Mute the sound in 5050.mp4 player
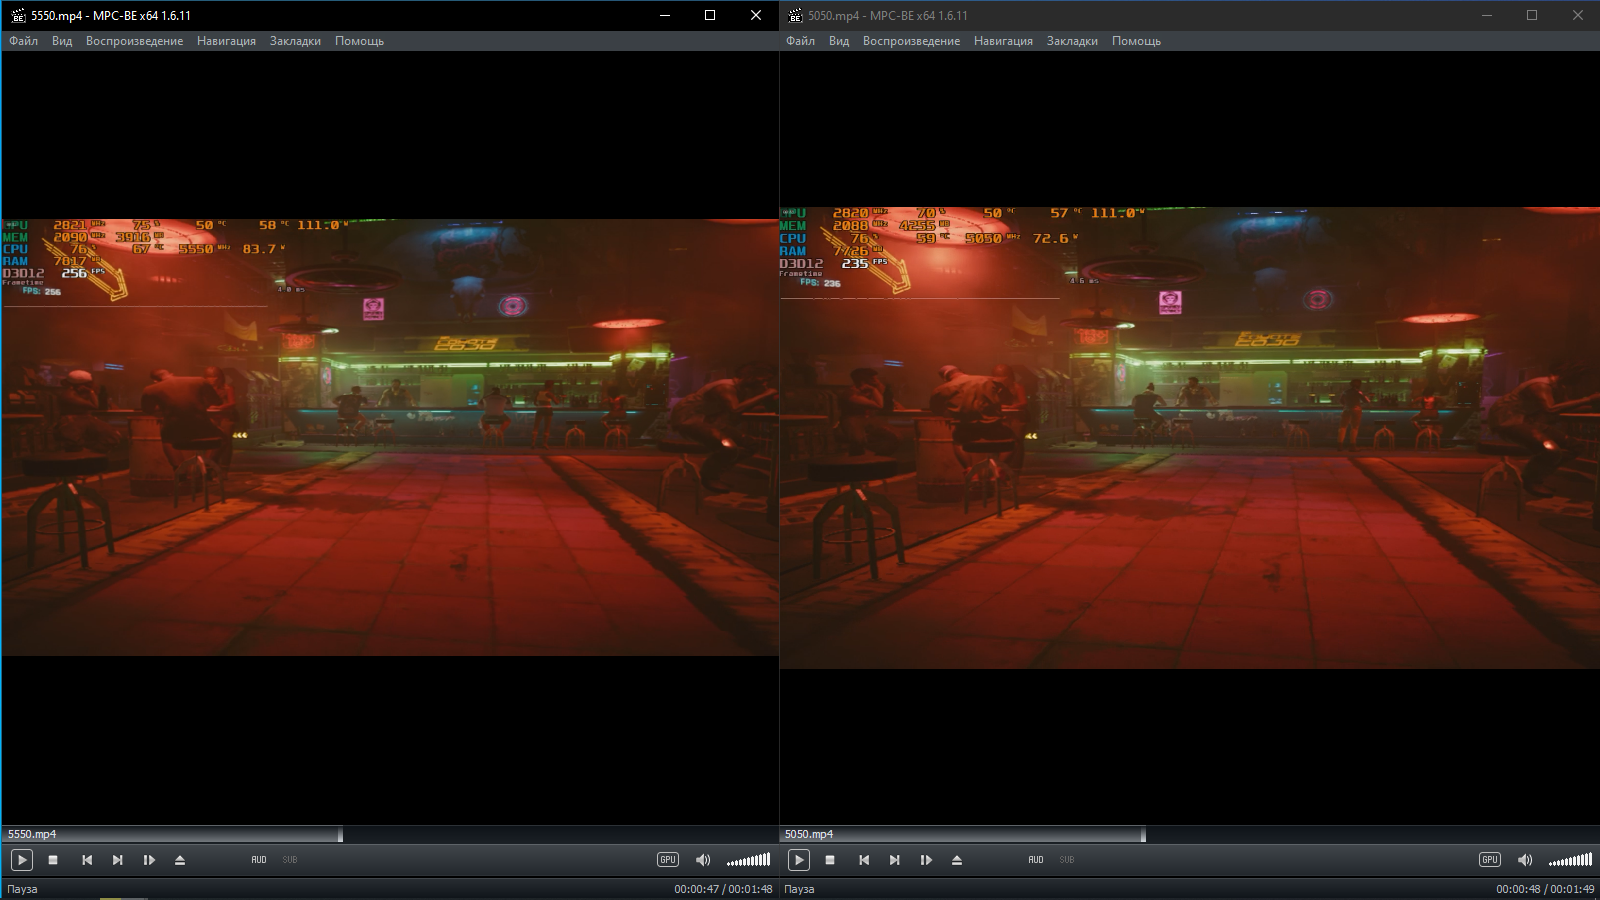1600x900 pixels. point(1525,860)
